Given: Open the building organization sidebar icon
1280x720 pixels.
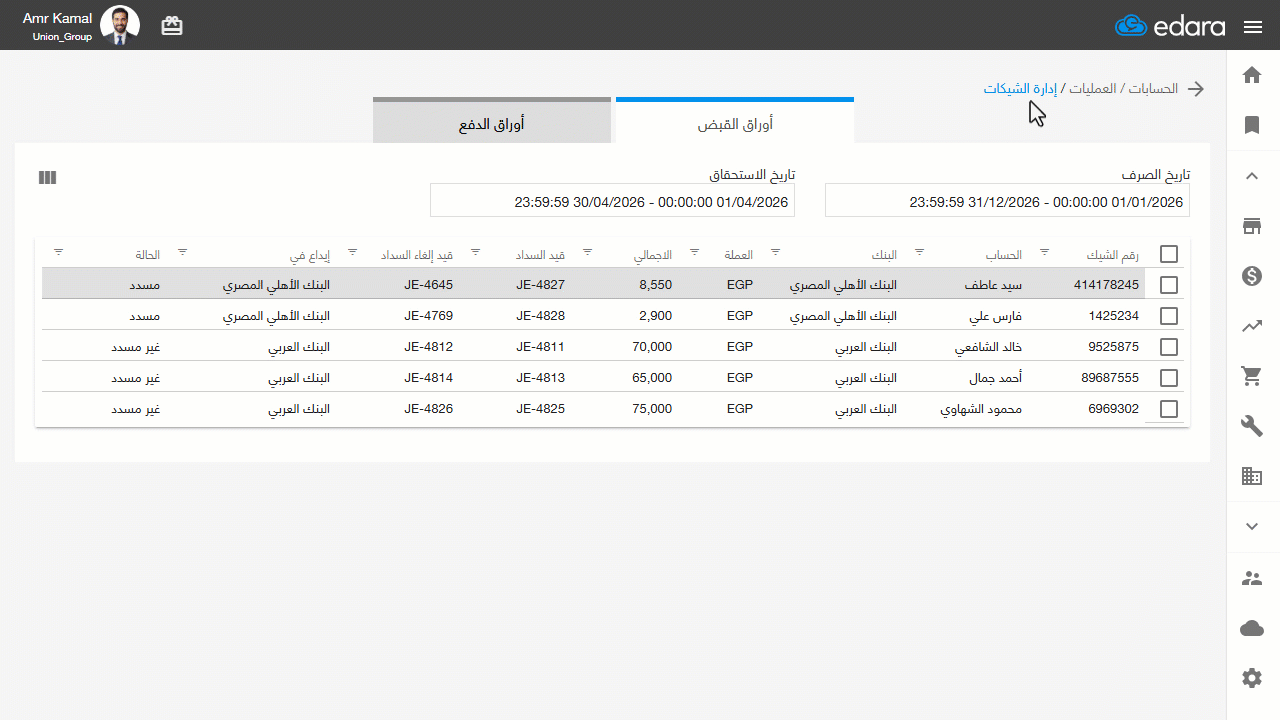Looking at the screenshot, I should coord(1251,476).
